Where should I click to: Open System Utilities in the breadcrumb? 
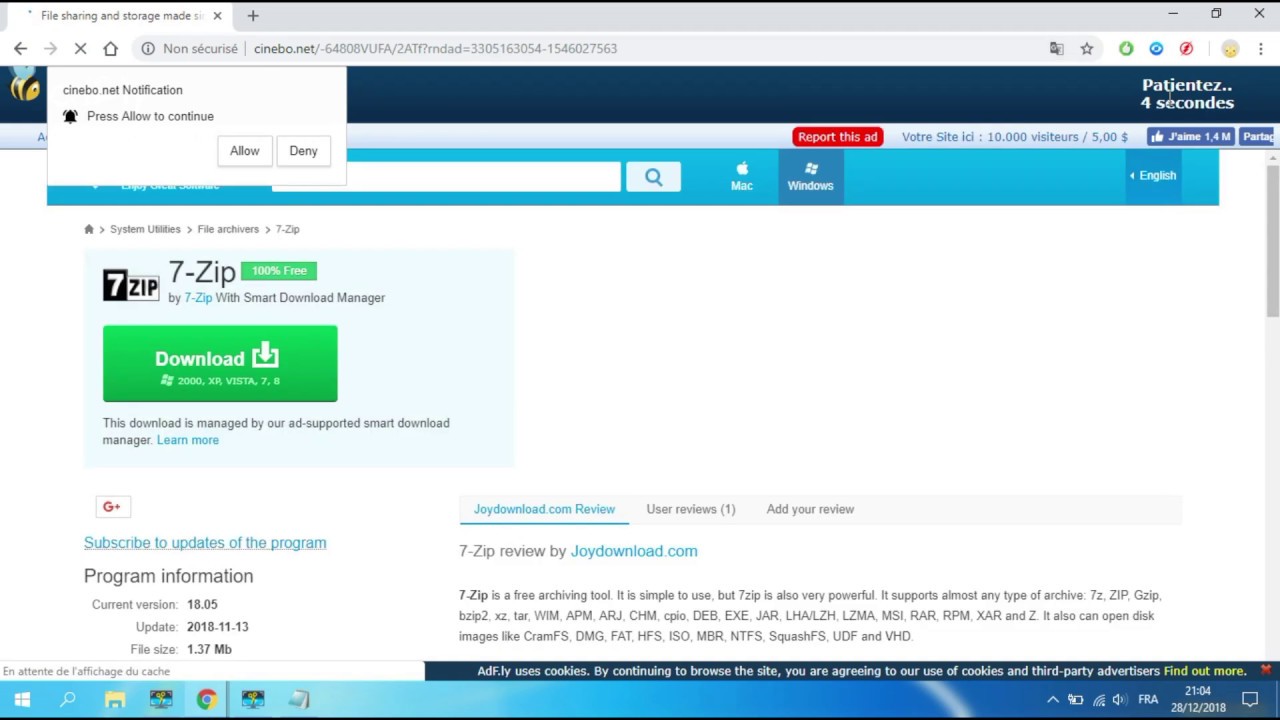pyautogui.click(x=145, y=229)
